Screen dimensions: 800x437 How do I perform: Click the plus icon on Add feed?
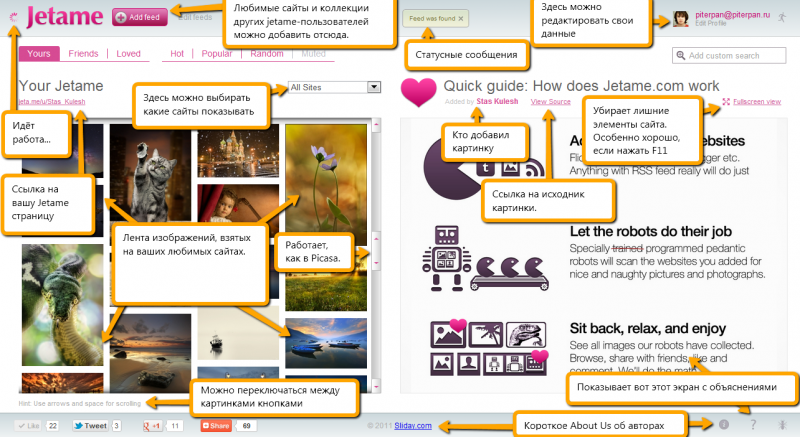[121, 17]
